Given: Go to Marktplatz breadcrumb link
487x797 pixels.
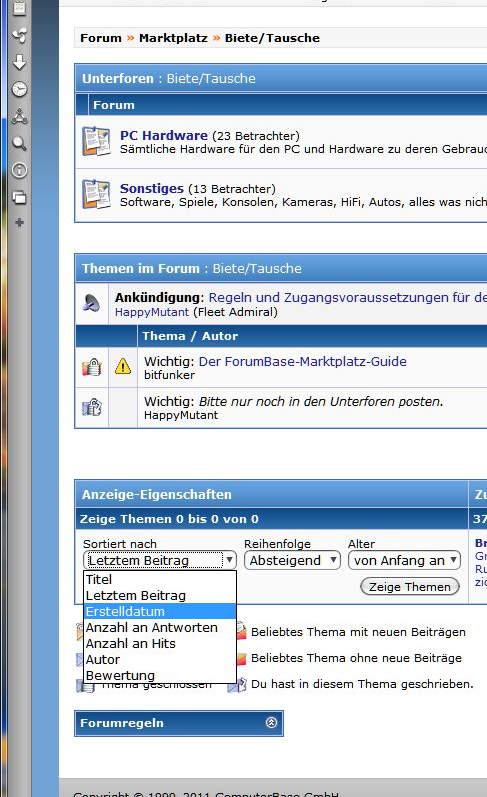Looking at the screenshot, I should pyautogui.click(x=173, y=38).
